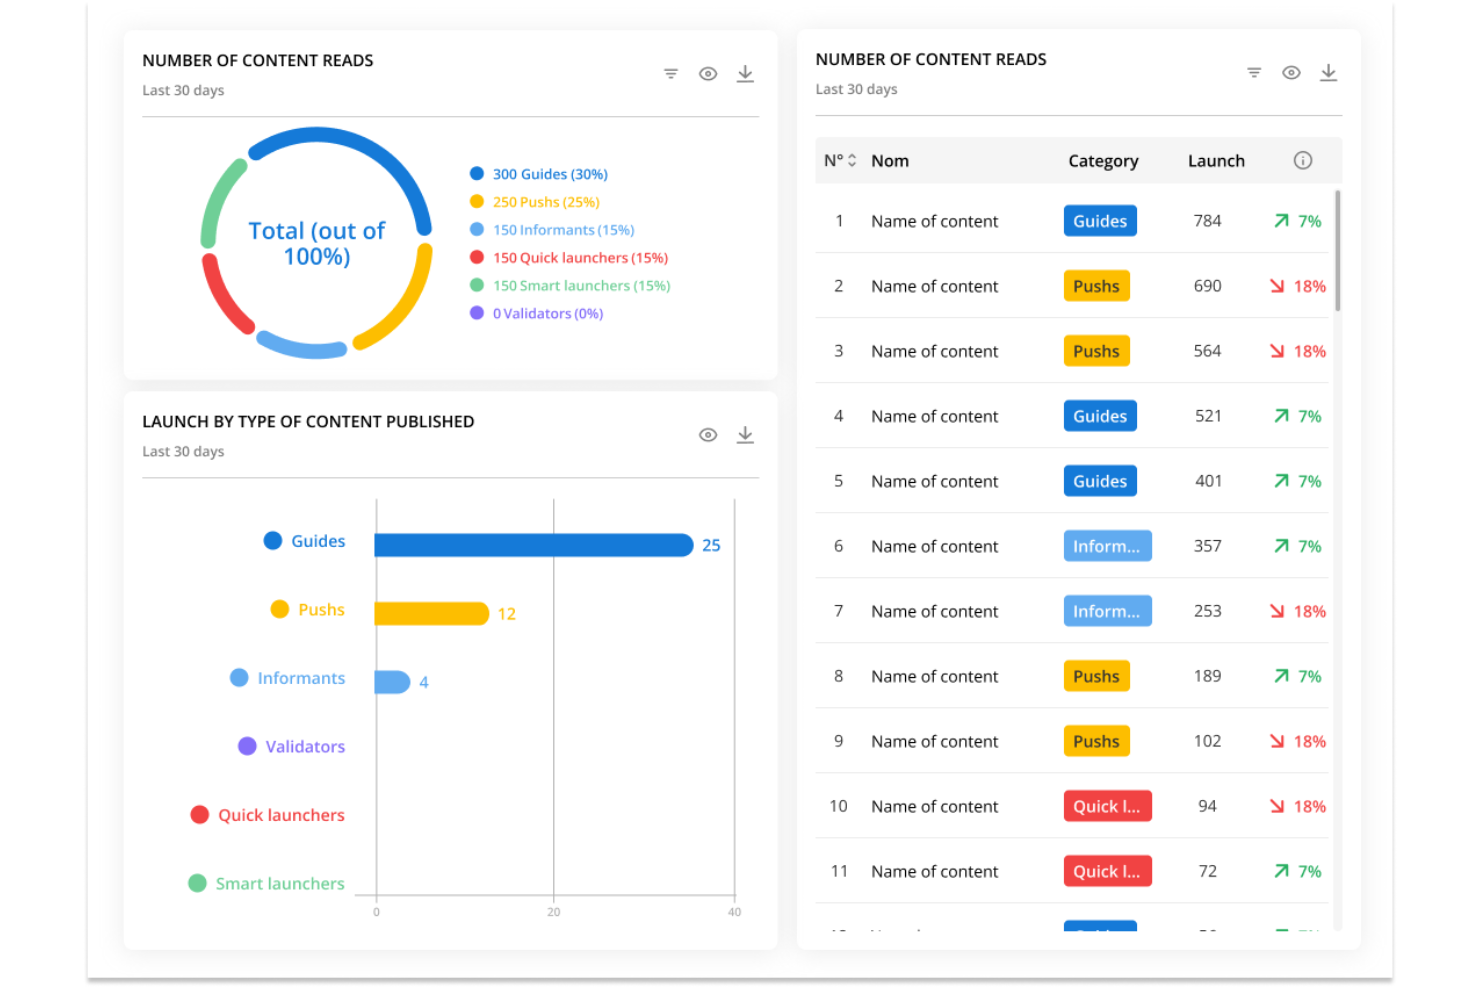Click the Informants label in bar chart
The height and width of the screenshot is (987, 1480).
click(301, 678)
